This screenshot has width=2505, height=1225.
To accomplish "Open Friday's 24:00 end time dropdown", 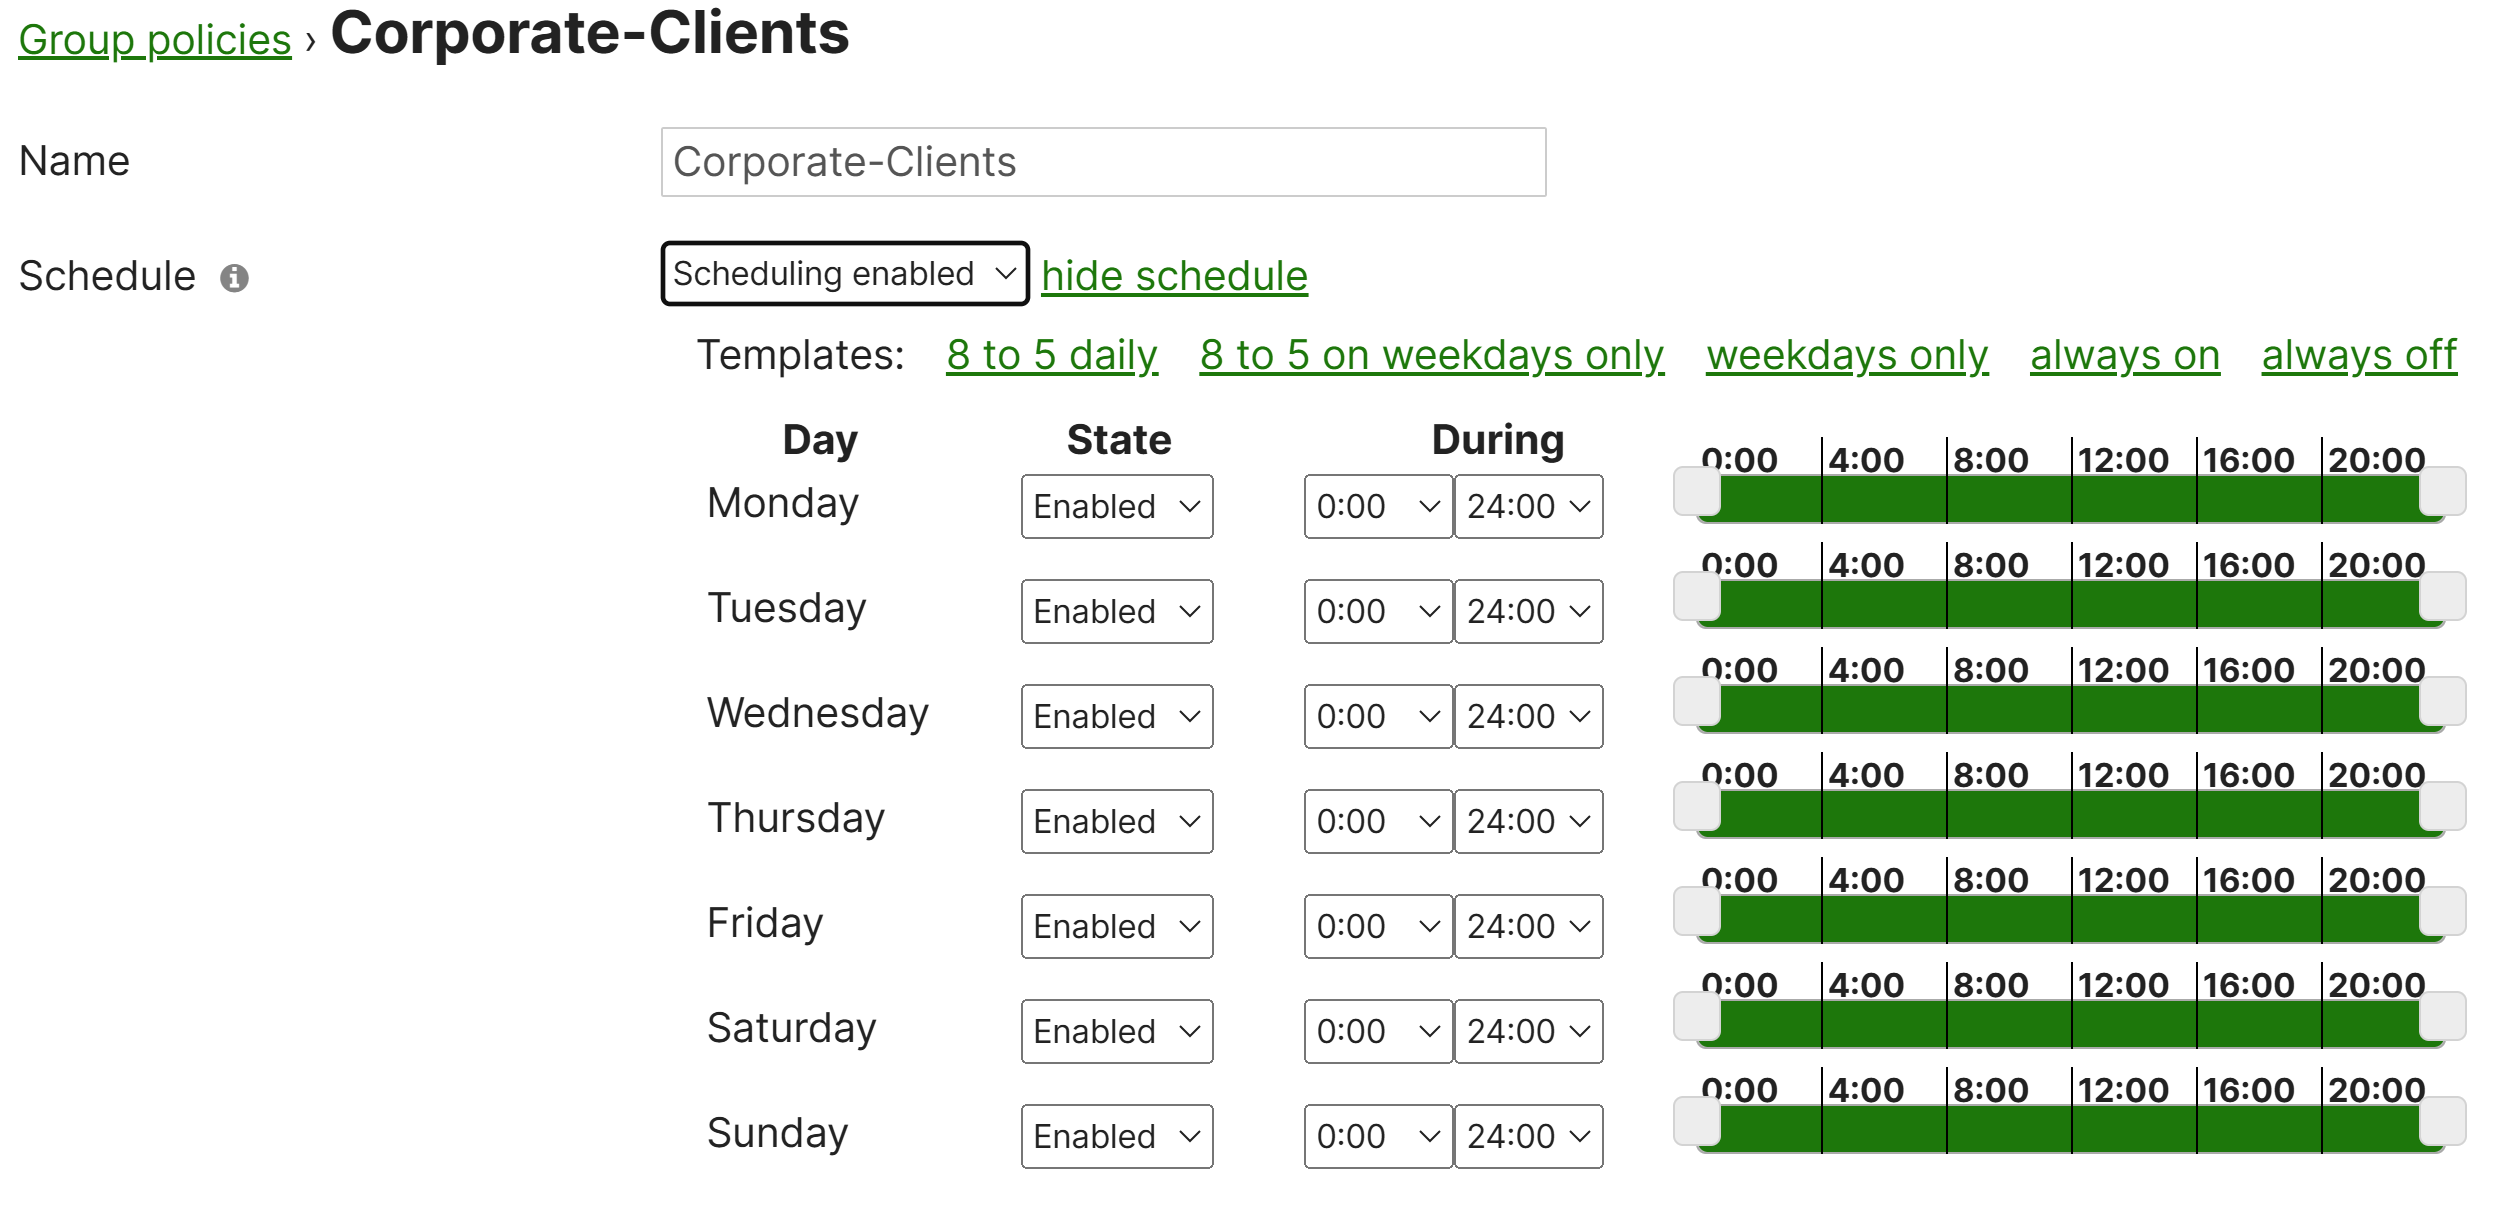I will pos(1528,926).
